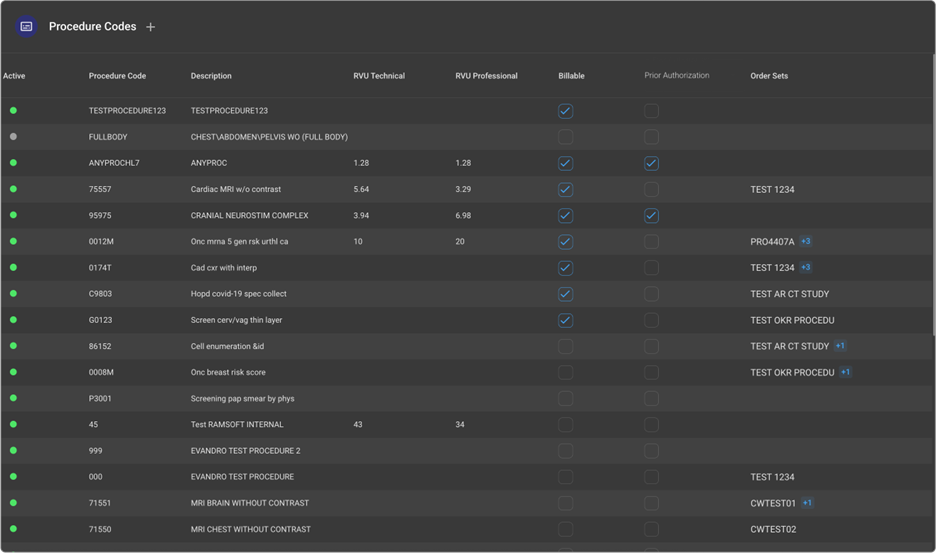This screenshot has height=553, width=936.
Task: Click the active status dot for 0012M
Action: tap(13, 241)
